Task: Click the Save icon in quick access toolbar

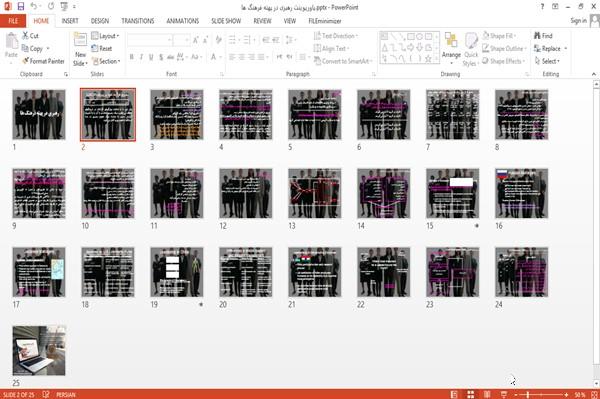Action: pos(21,7)
